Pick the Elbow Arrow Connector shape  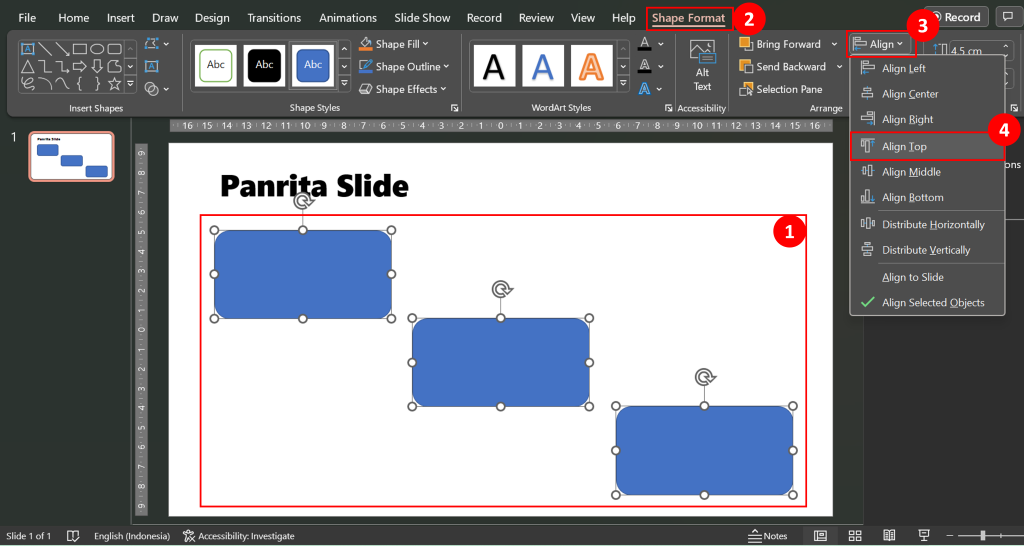tap(63, 66)
